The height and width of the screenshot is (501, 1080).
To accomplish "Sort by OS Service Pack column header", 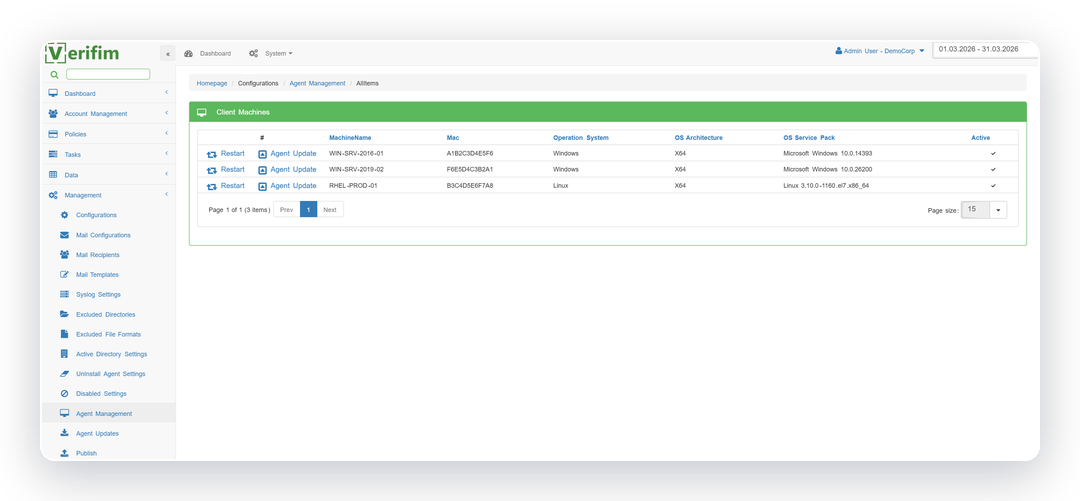I will (x=809, y=138).
